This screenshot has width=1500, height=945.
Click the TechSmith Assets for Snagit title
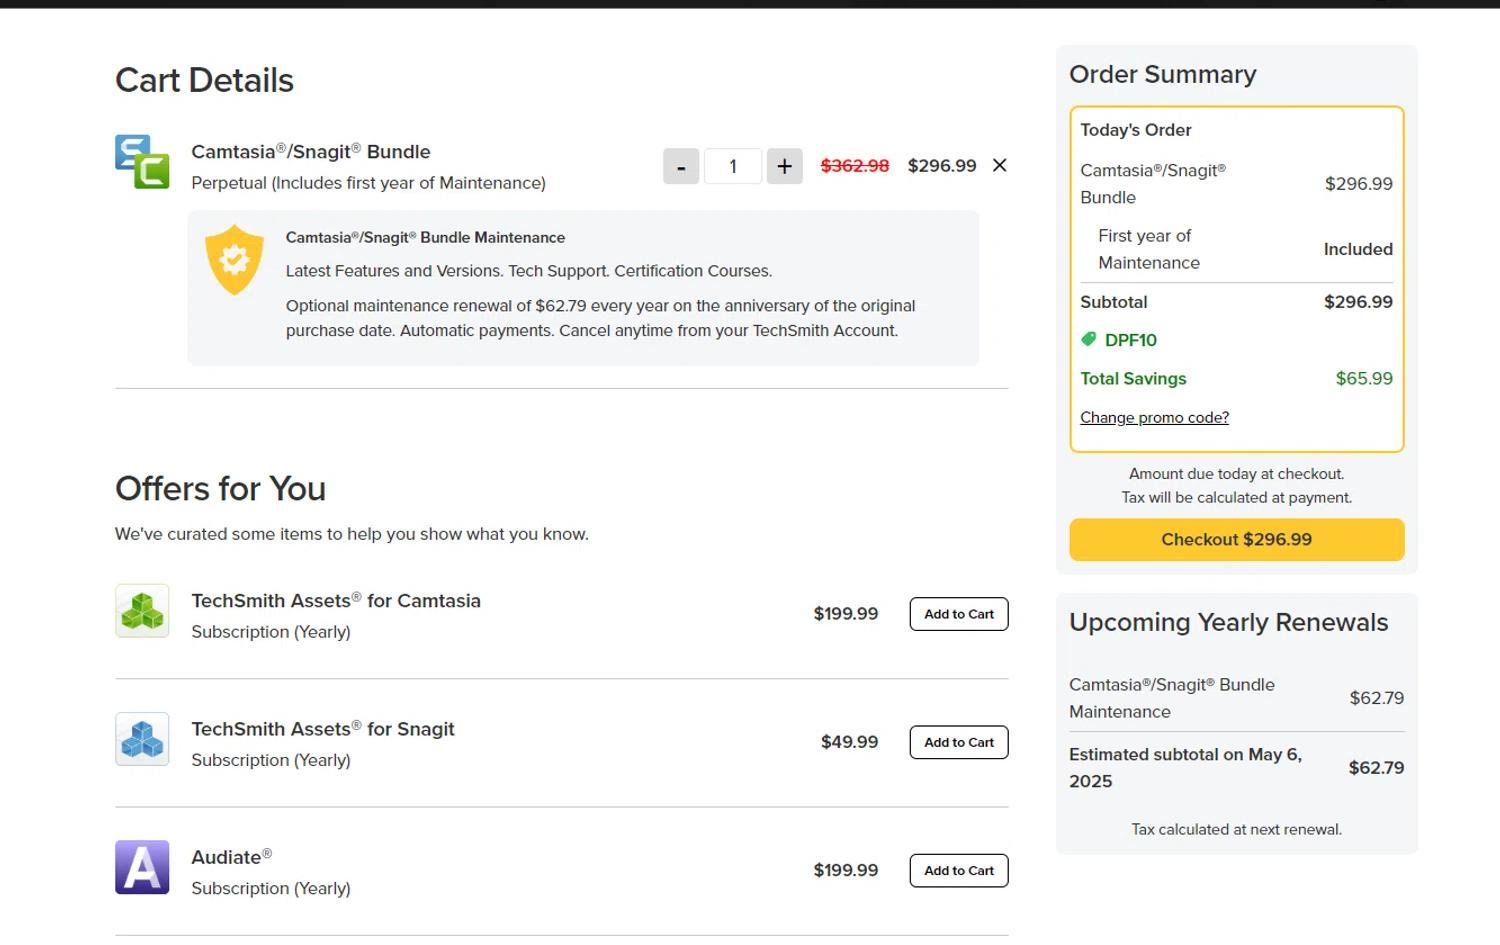pos(323,729)
